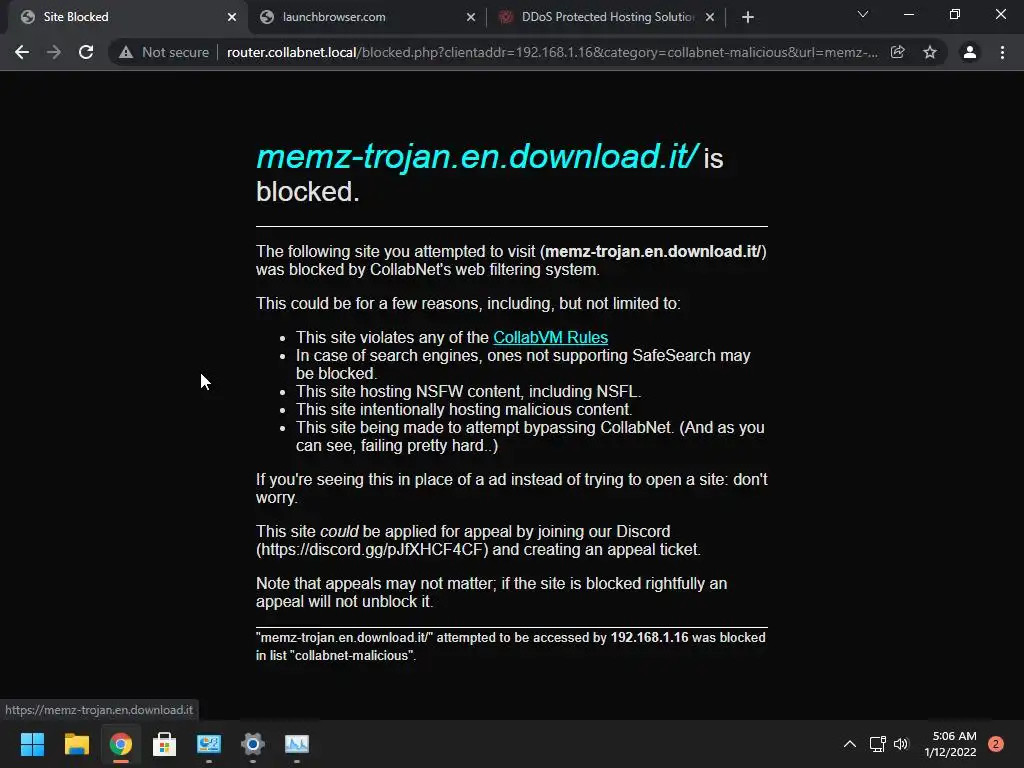
Task: Click the memz-trojan.en.download.it heading link
Action: click(477, 157)
